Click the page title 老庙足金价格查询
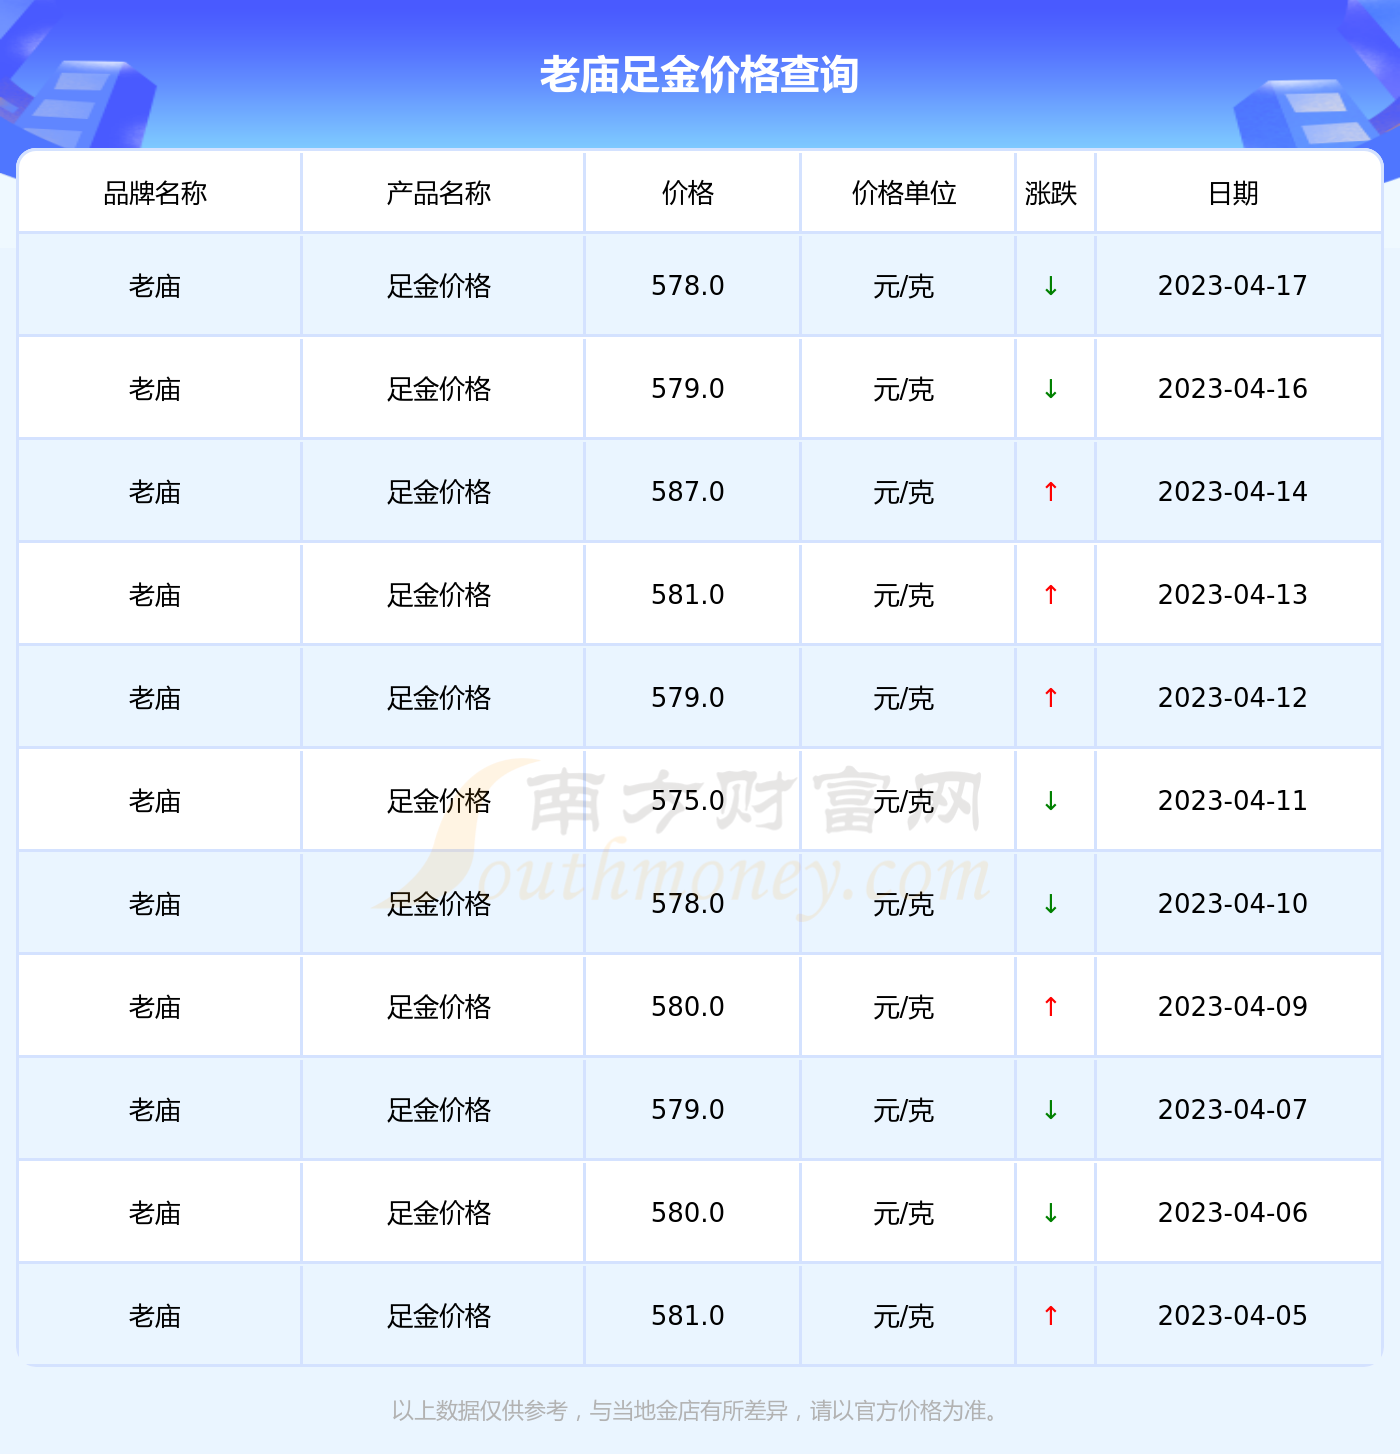Screen dimensions: 1400x1455 tap(699, 75)
